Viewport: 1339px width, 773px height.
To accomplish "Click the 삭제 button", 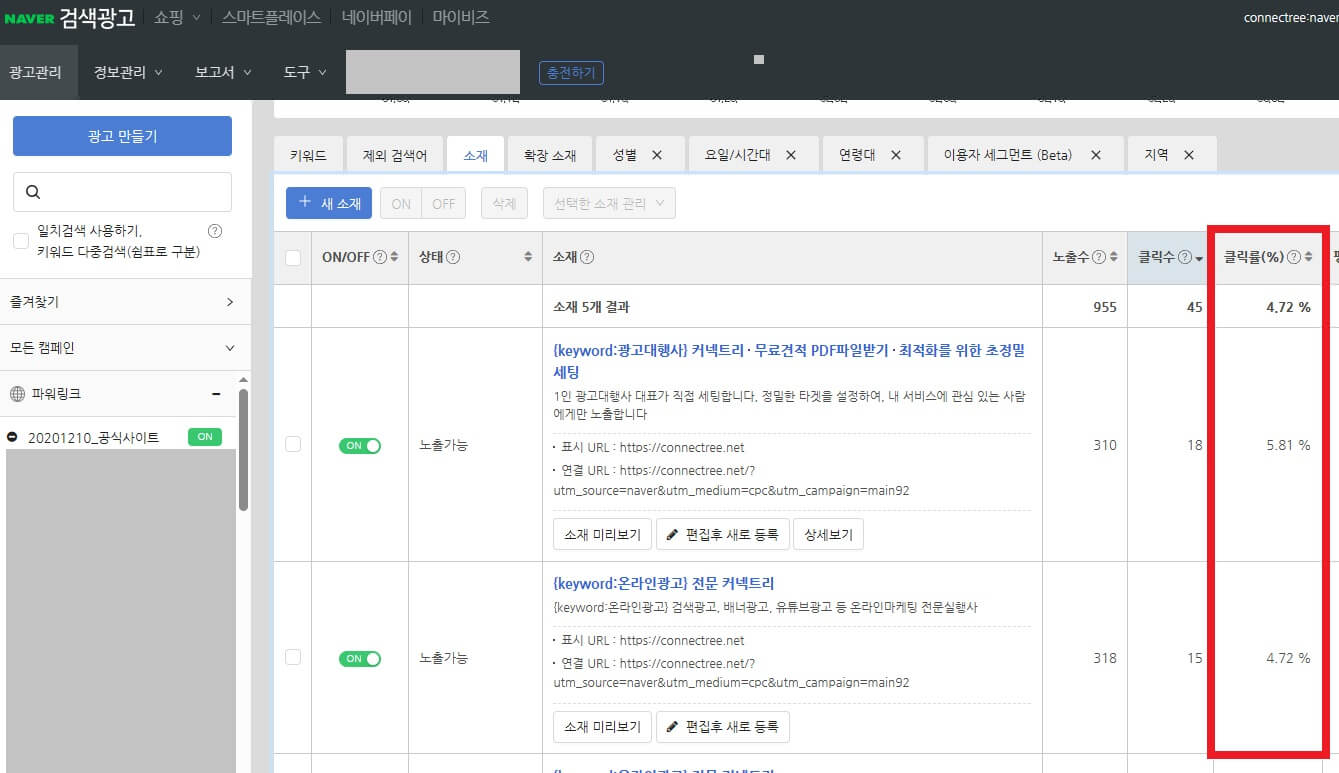I will click(504, 203).
